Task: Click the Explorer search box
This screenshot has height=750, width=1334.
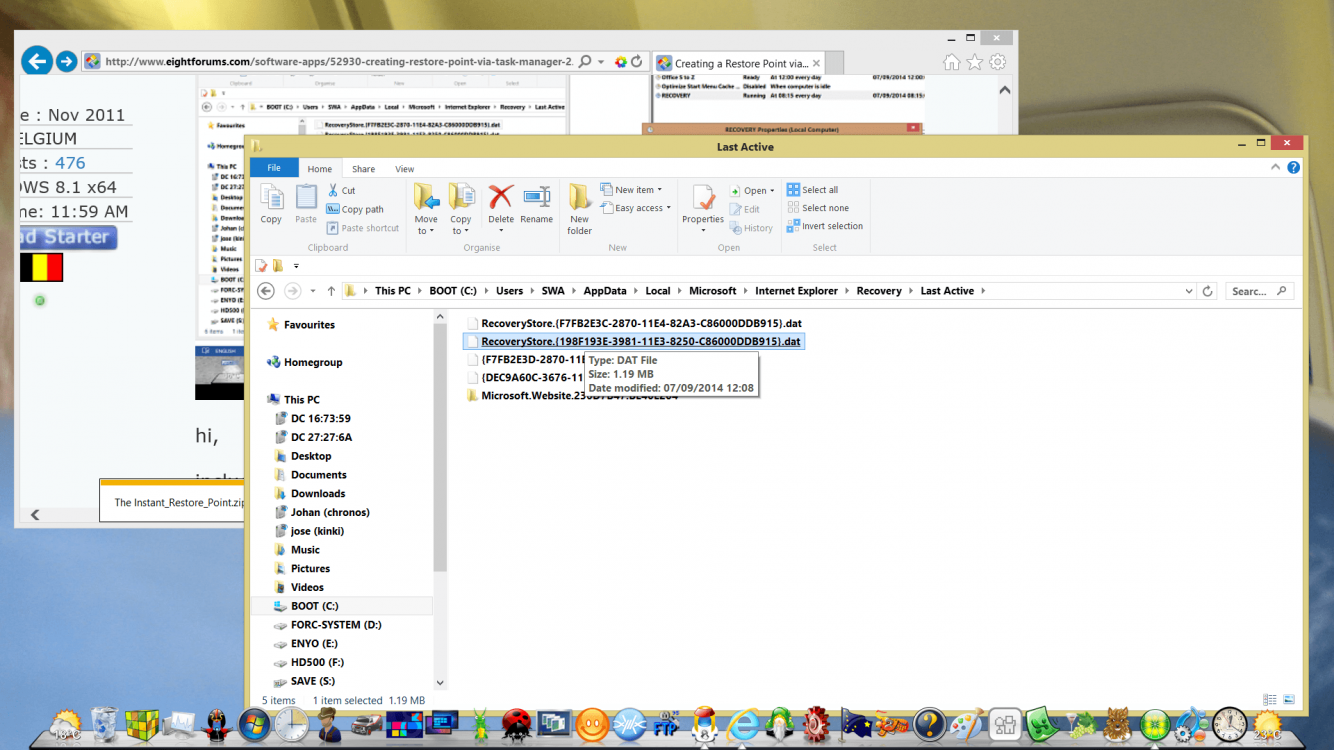Action: (1258, 291)
